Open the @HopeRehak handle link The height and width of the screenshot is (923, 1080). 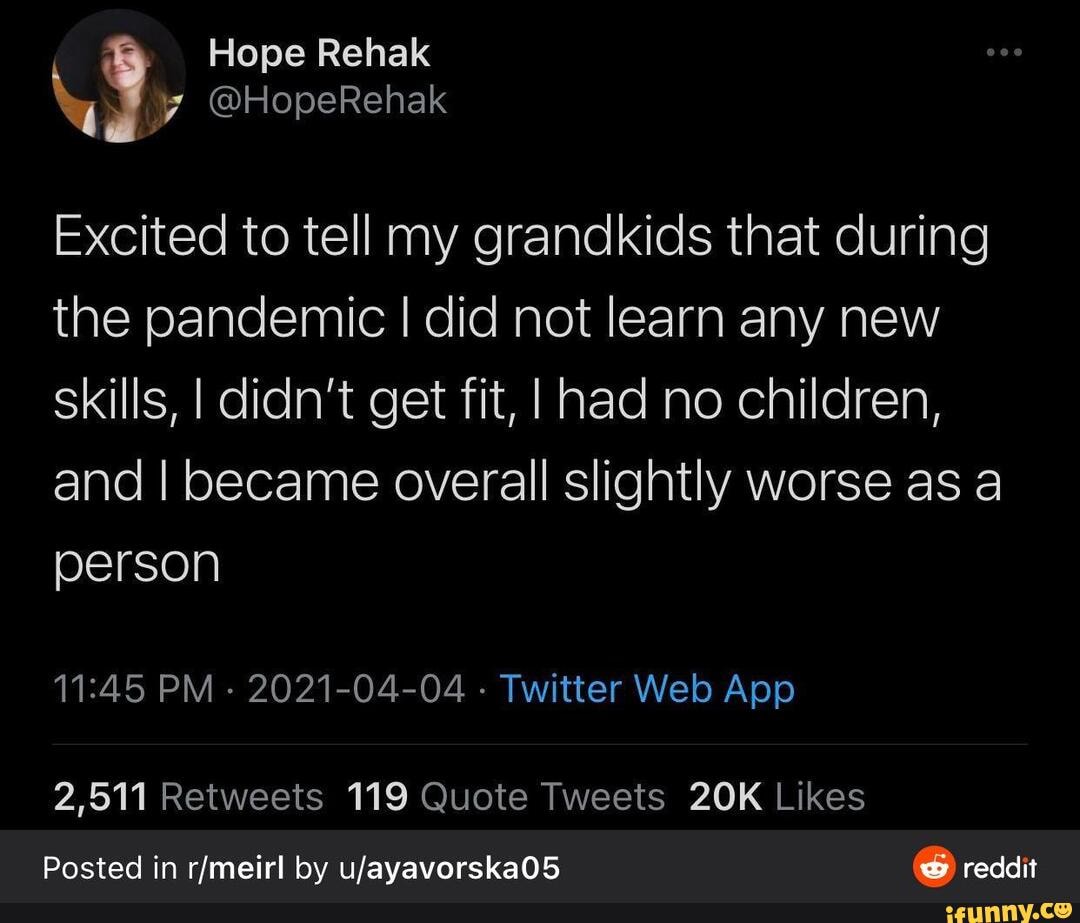pyautogui.click(x=327, y=99)
